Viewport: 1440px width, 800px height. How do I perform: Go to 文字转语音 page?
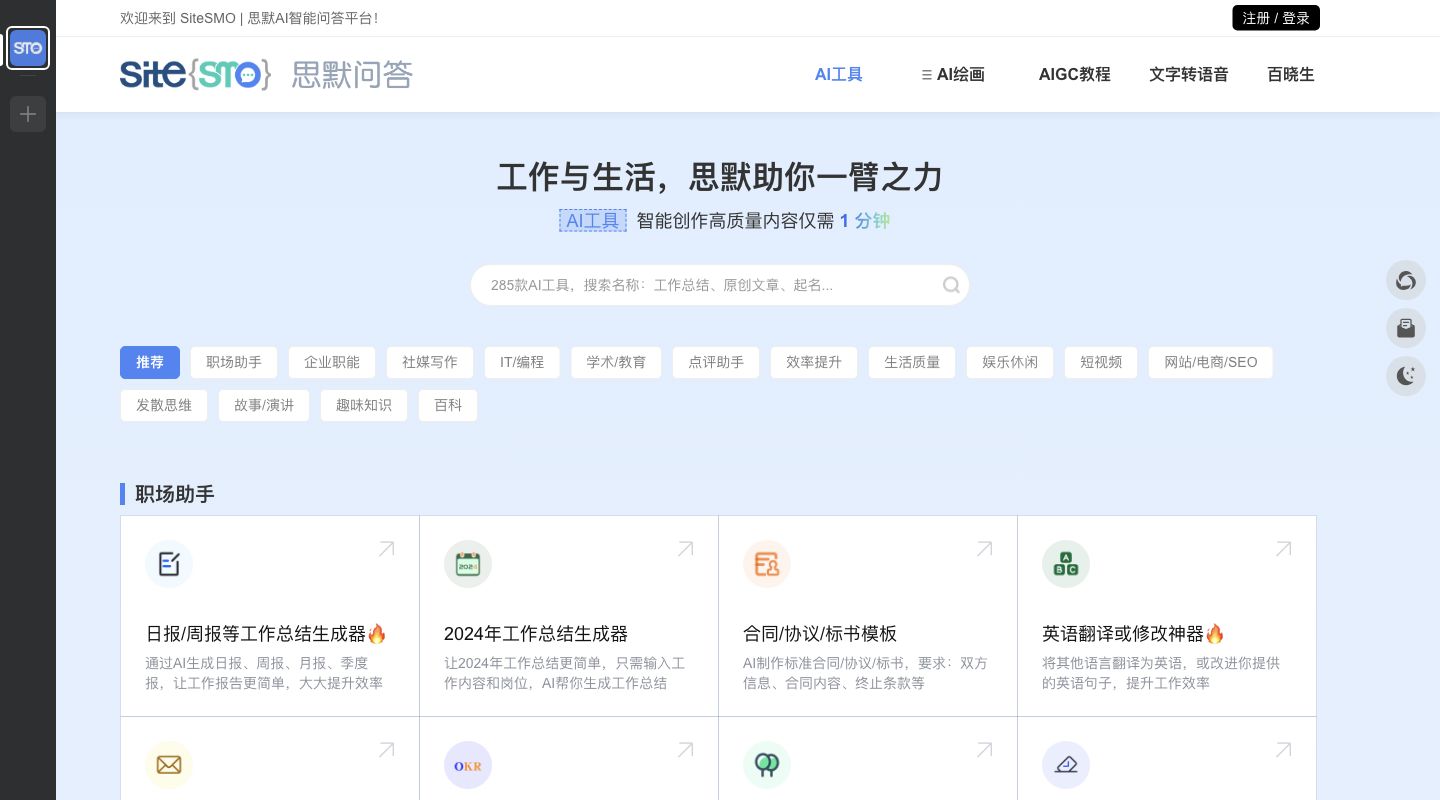pos(1188,74)
